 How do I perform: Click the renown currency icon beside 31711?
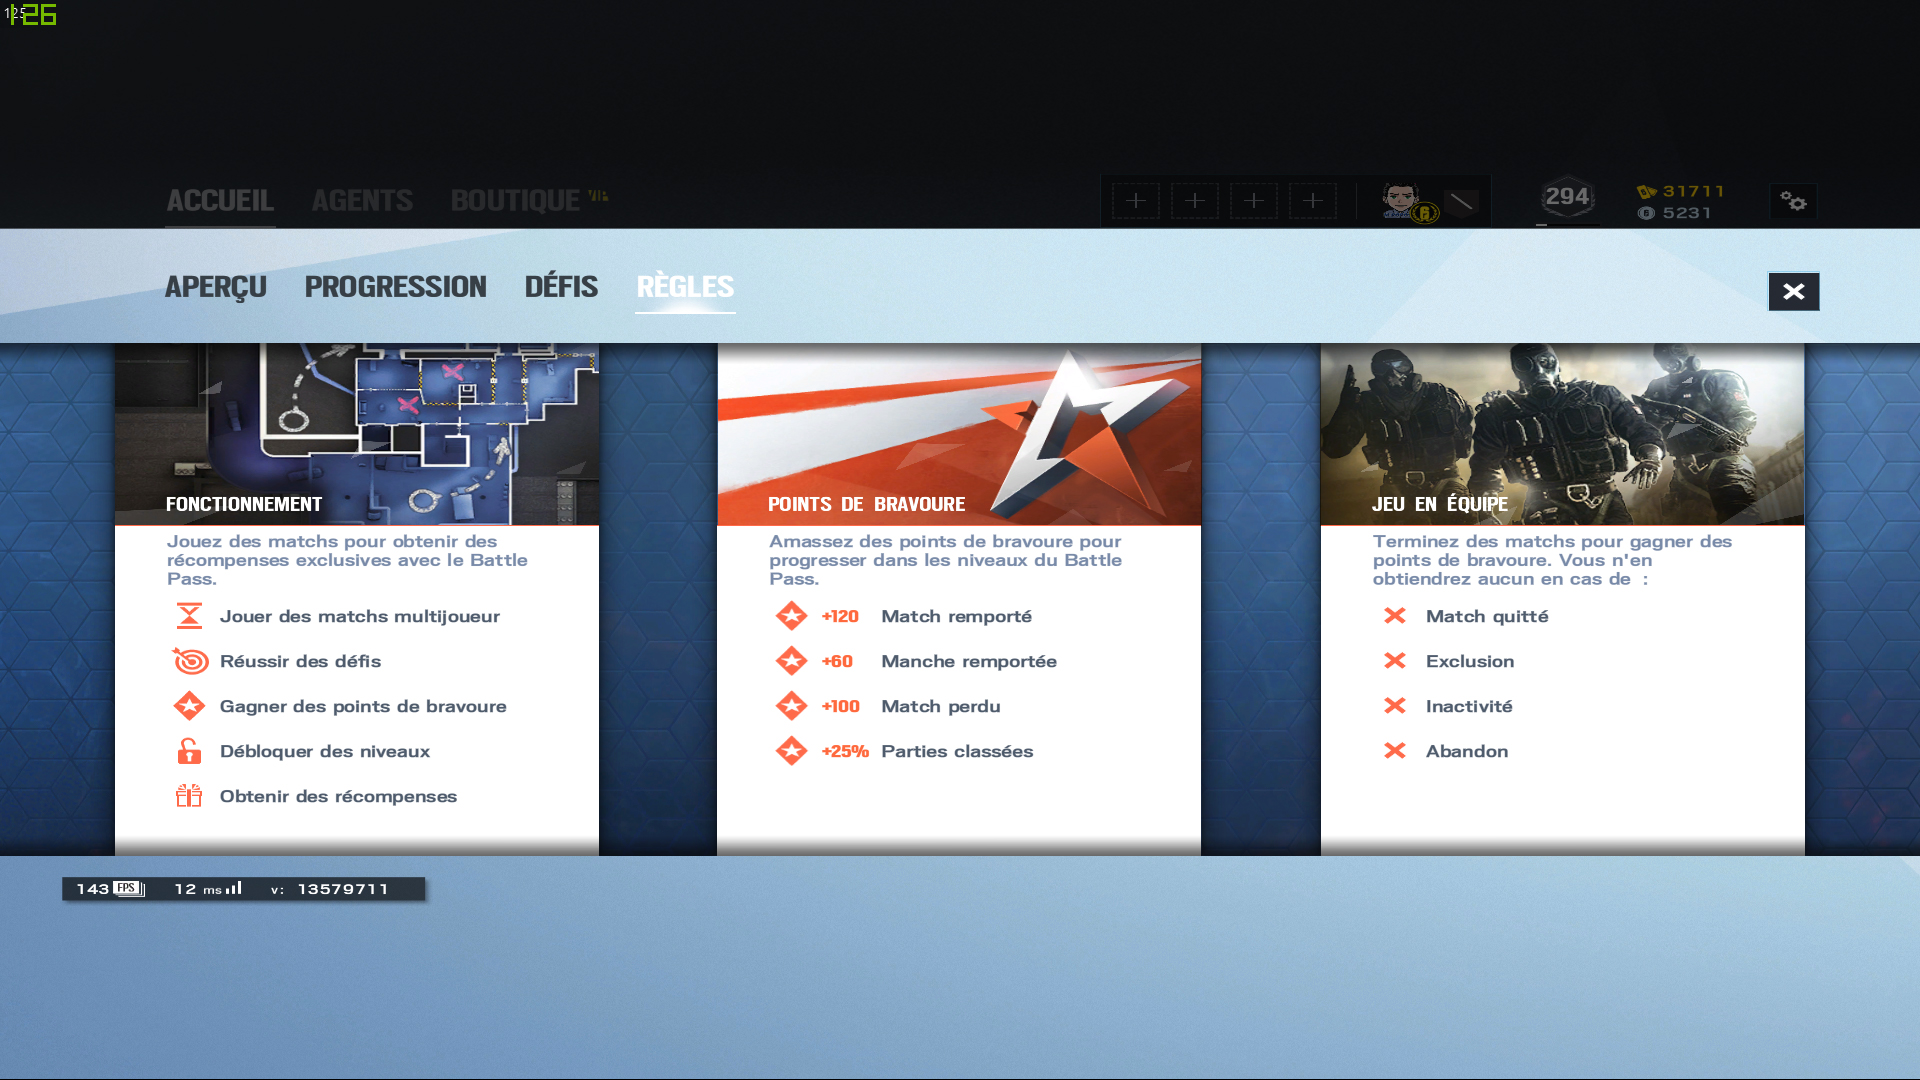tap(1646, 192)
